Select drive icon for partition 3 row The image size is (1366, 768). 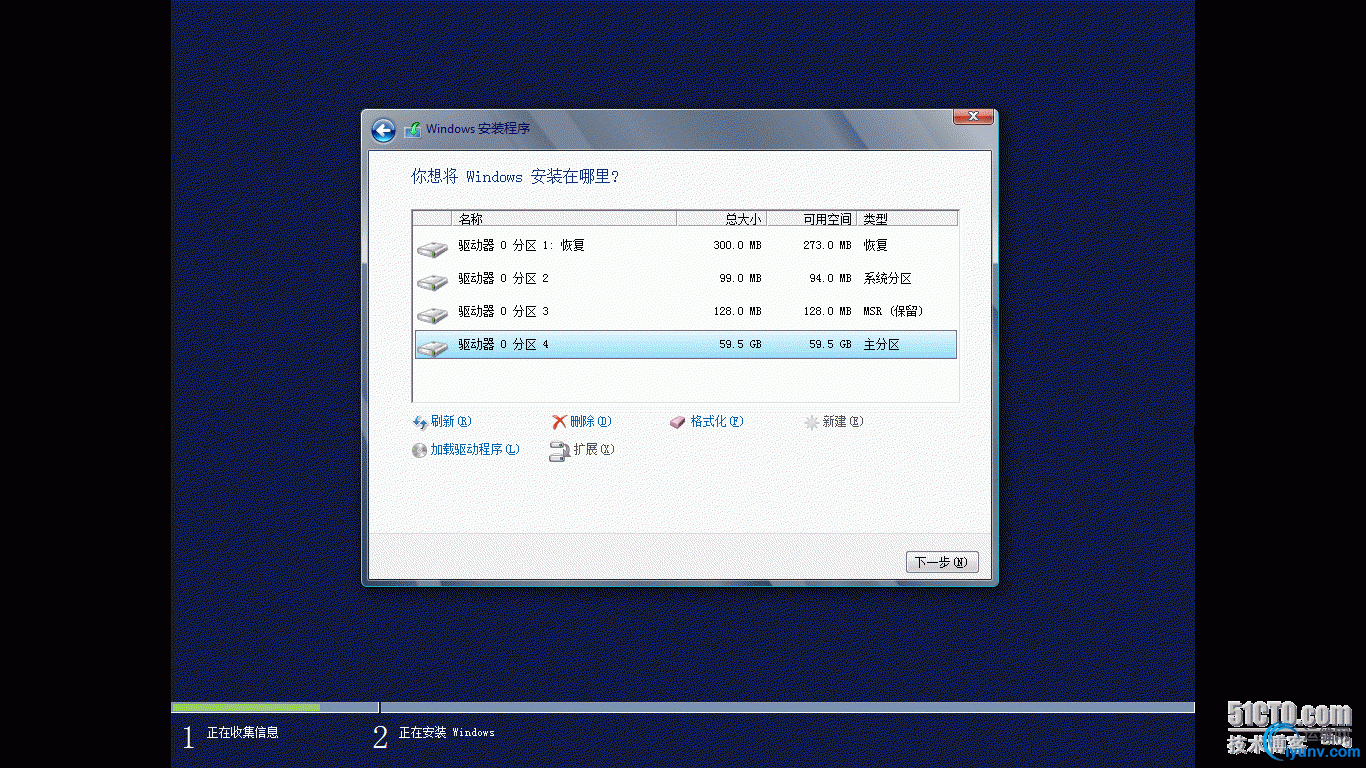432,313
